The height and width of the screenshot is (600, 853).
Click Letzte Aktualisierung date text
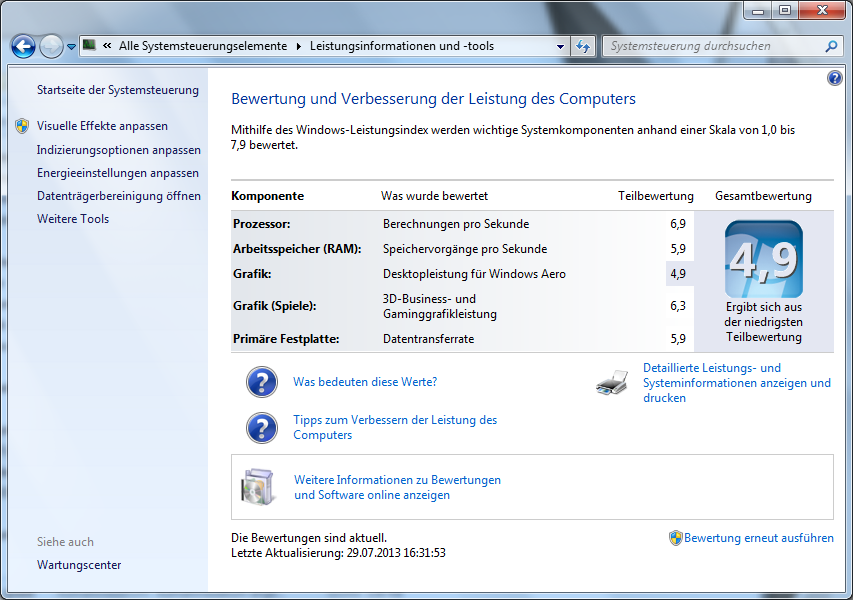point(338,553)
